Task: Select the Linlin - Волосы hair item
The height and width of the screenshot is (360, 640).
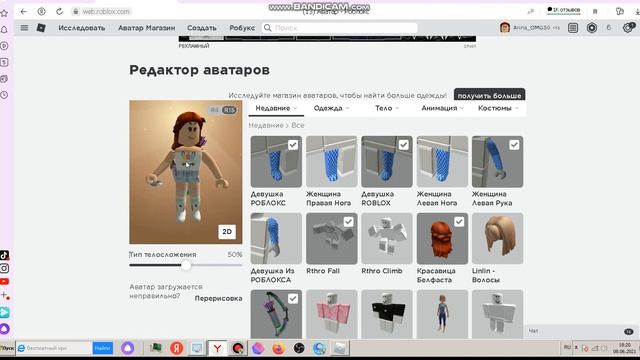Action: pos(497,238)
